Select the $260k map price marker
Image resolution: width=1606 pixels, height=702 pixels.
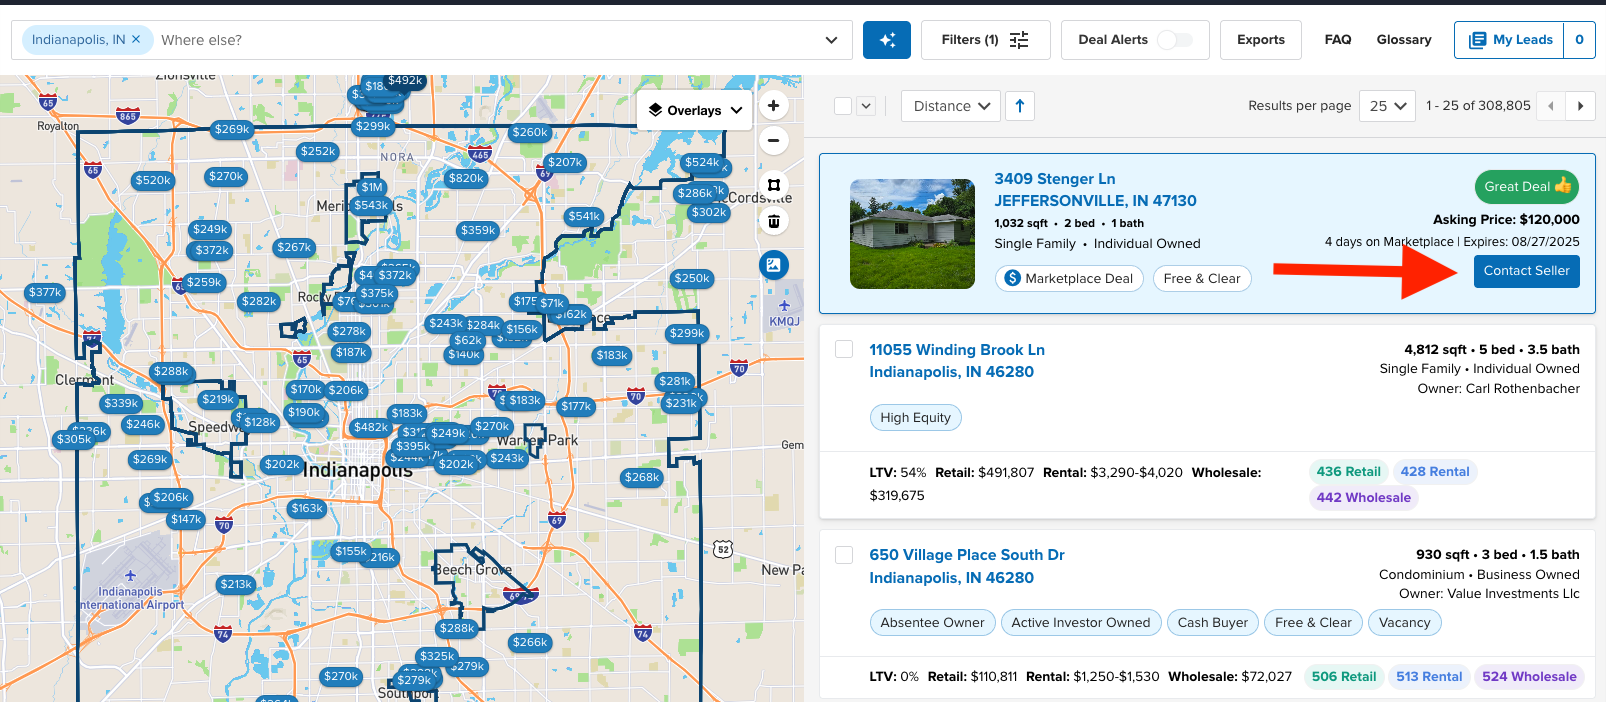(x=530, y=133)
